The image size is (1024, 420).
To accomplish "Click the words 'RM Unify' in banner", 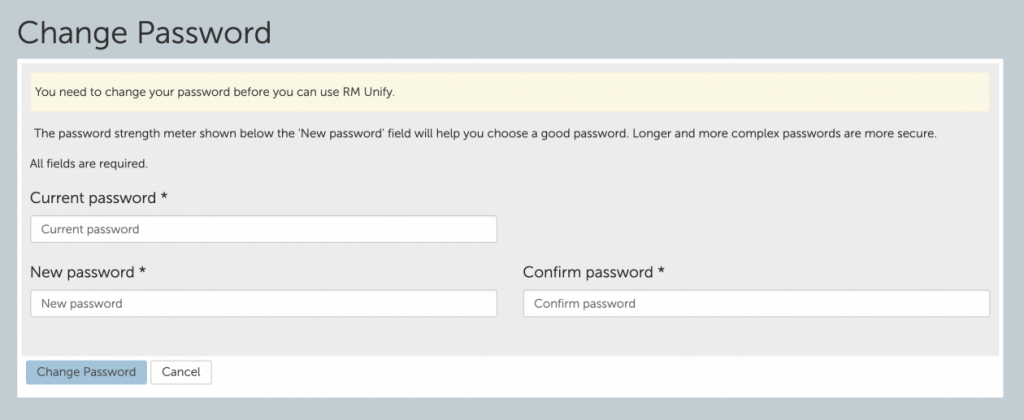I will tap(368, 92).
